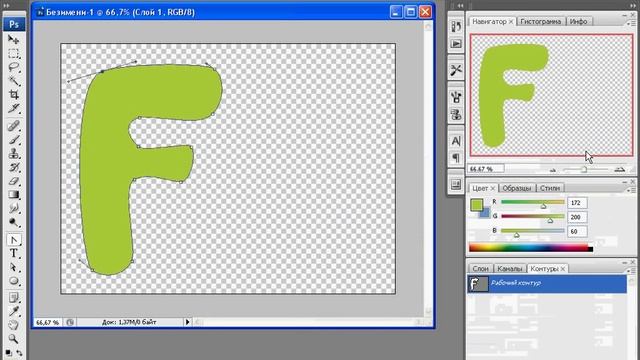
Task: Select the Eraser tool
Action: 13,181
